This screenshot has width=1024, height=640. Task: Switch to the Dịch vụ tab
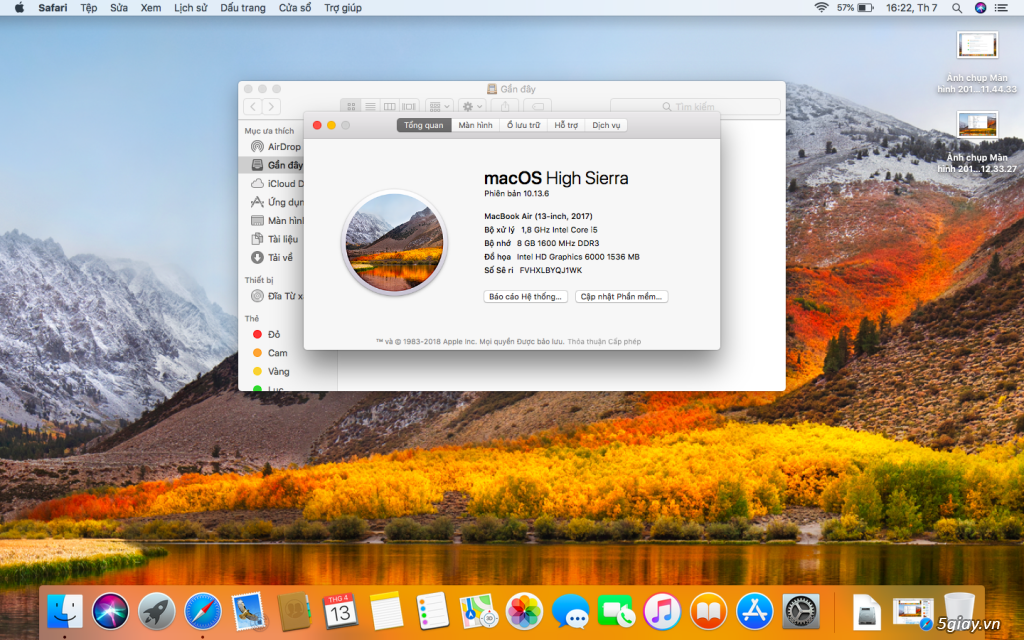(x=606, y=125)
